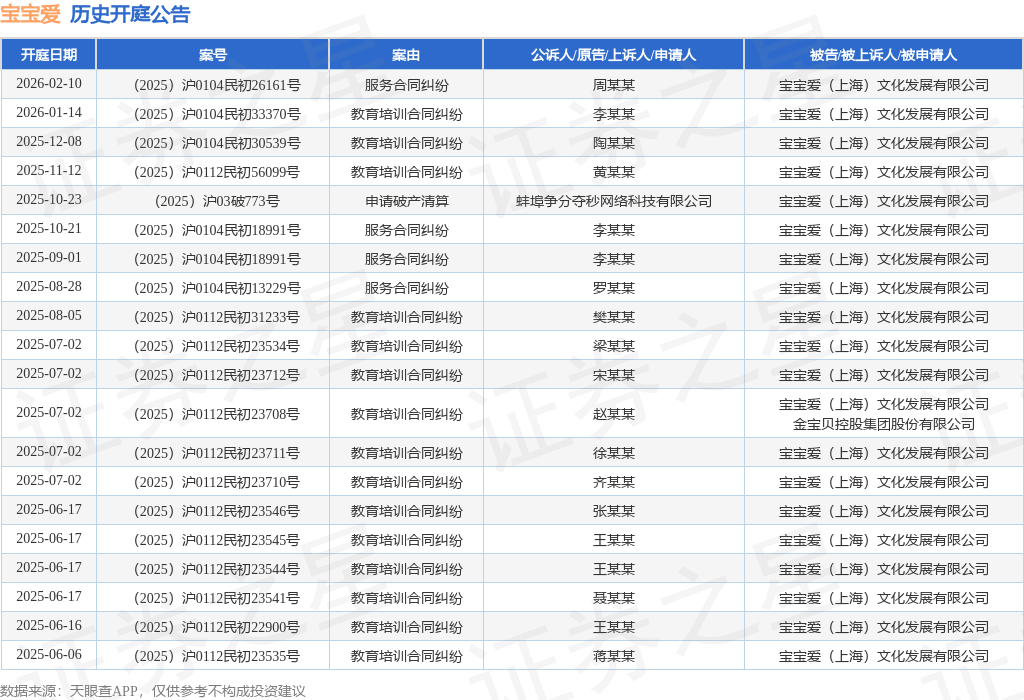Screen dimensions: 1024x700
Task: Select 服务合同纠纷 in the 2025-08-28 row
Action: pyautogui.click(x=407, y=288)
